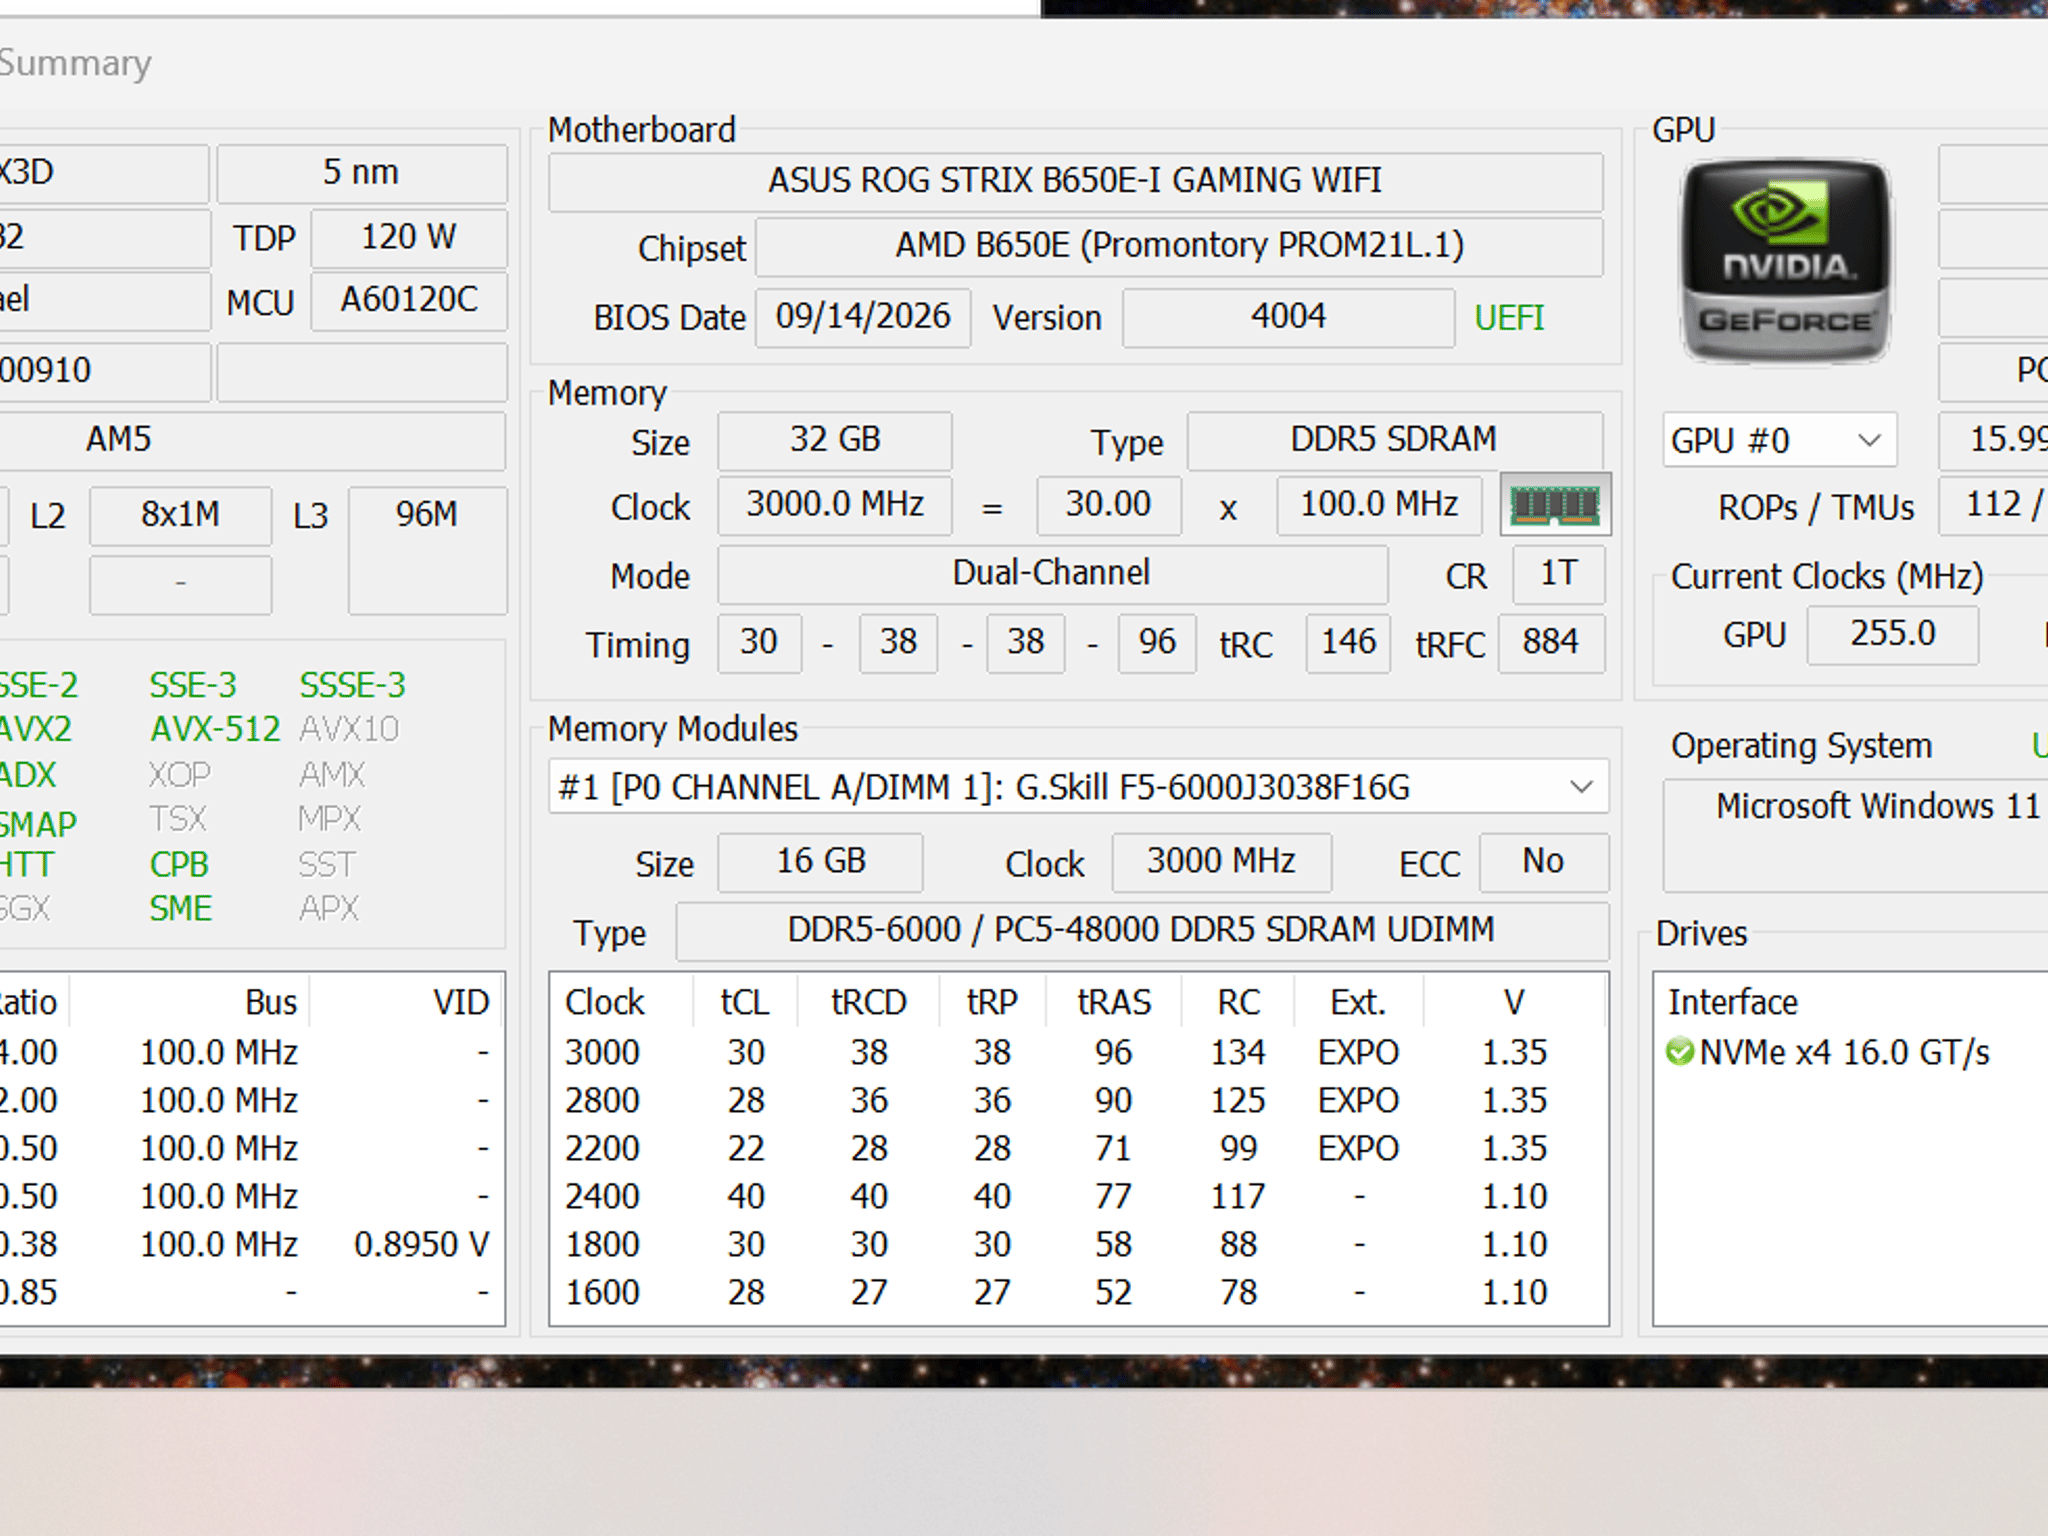
Task: Click the TDP value 120 W
Action: coord(409,238)
